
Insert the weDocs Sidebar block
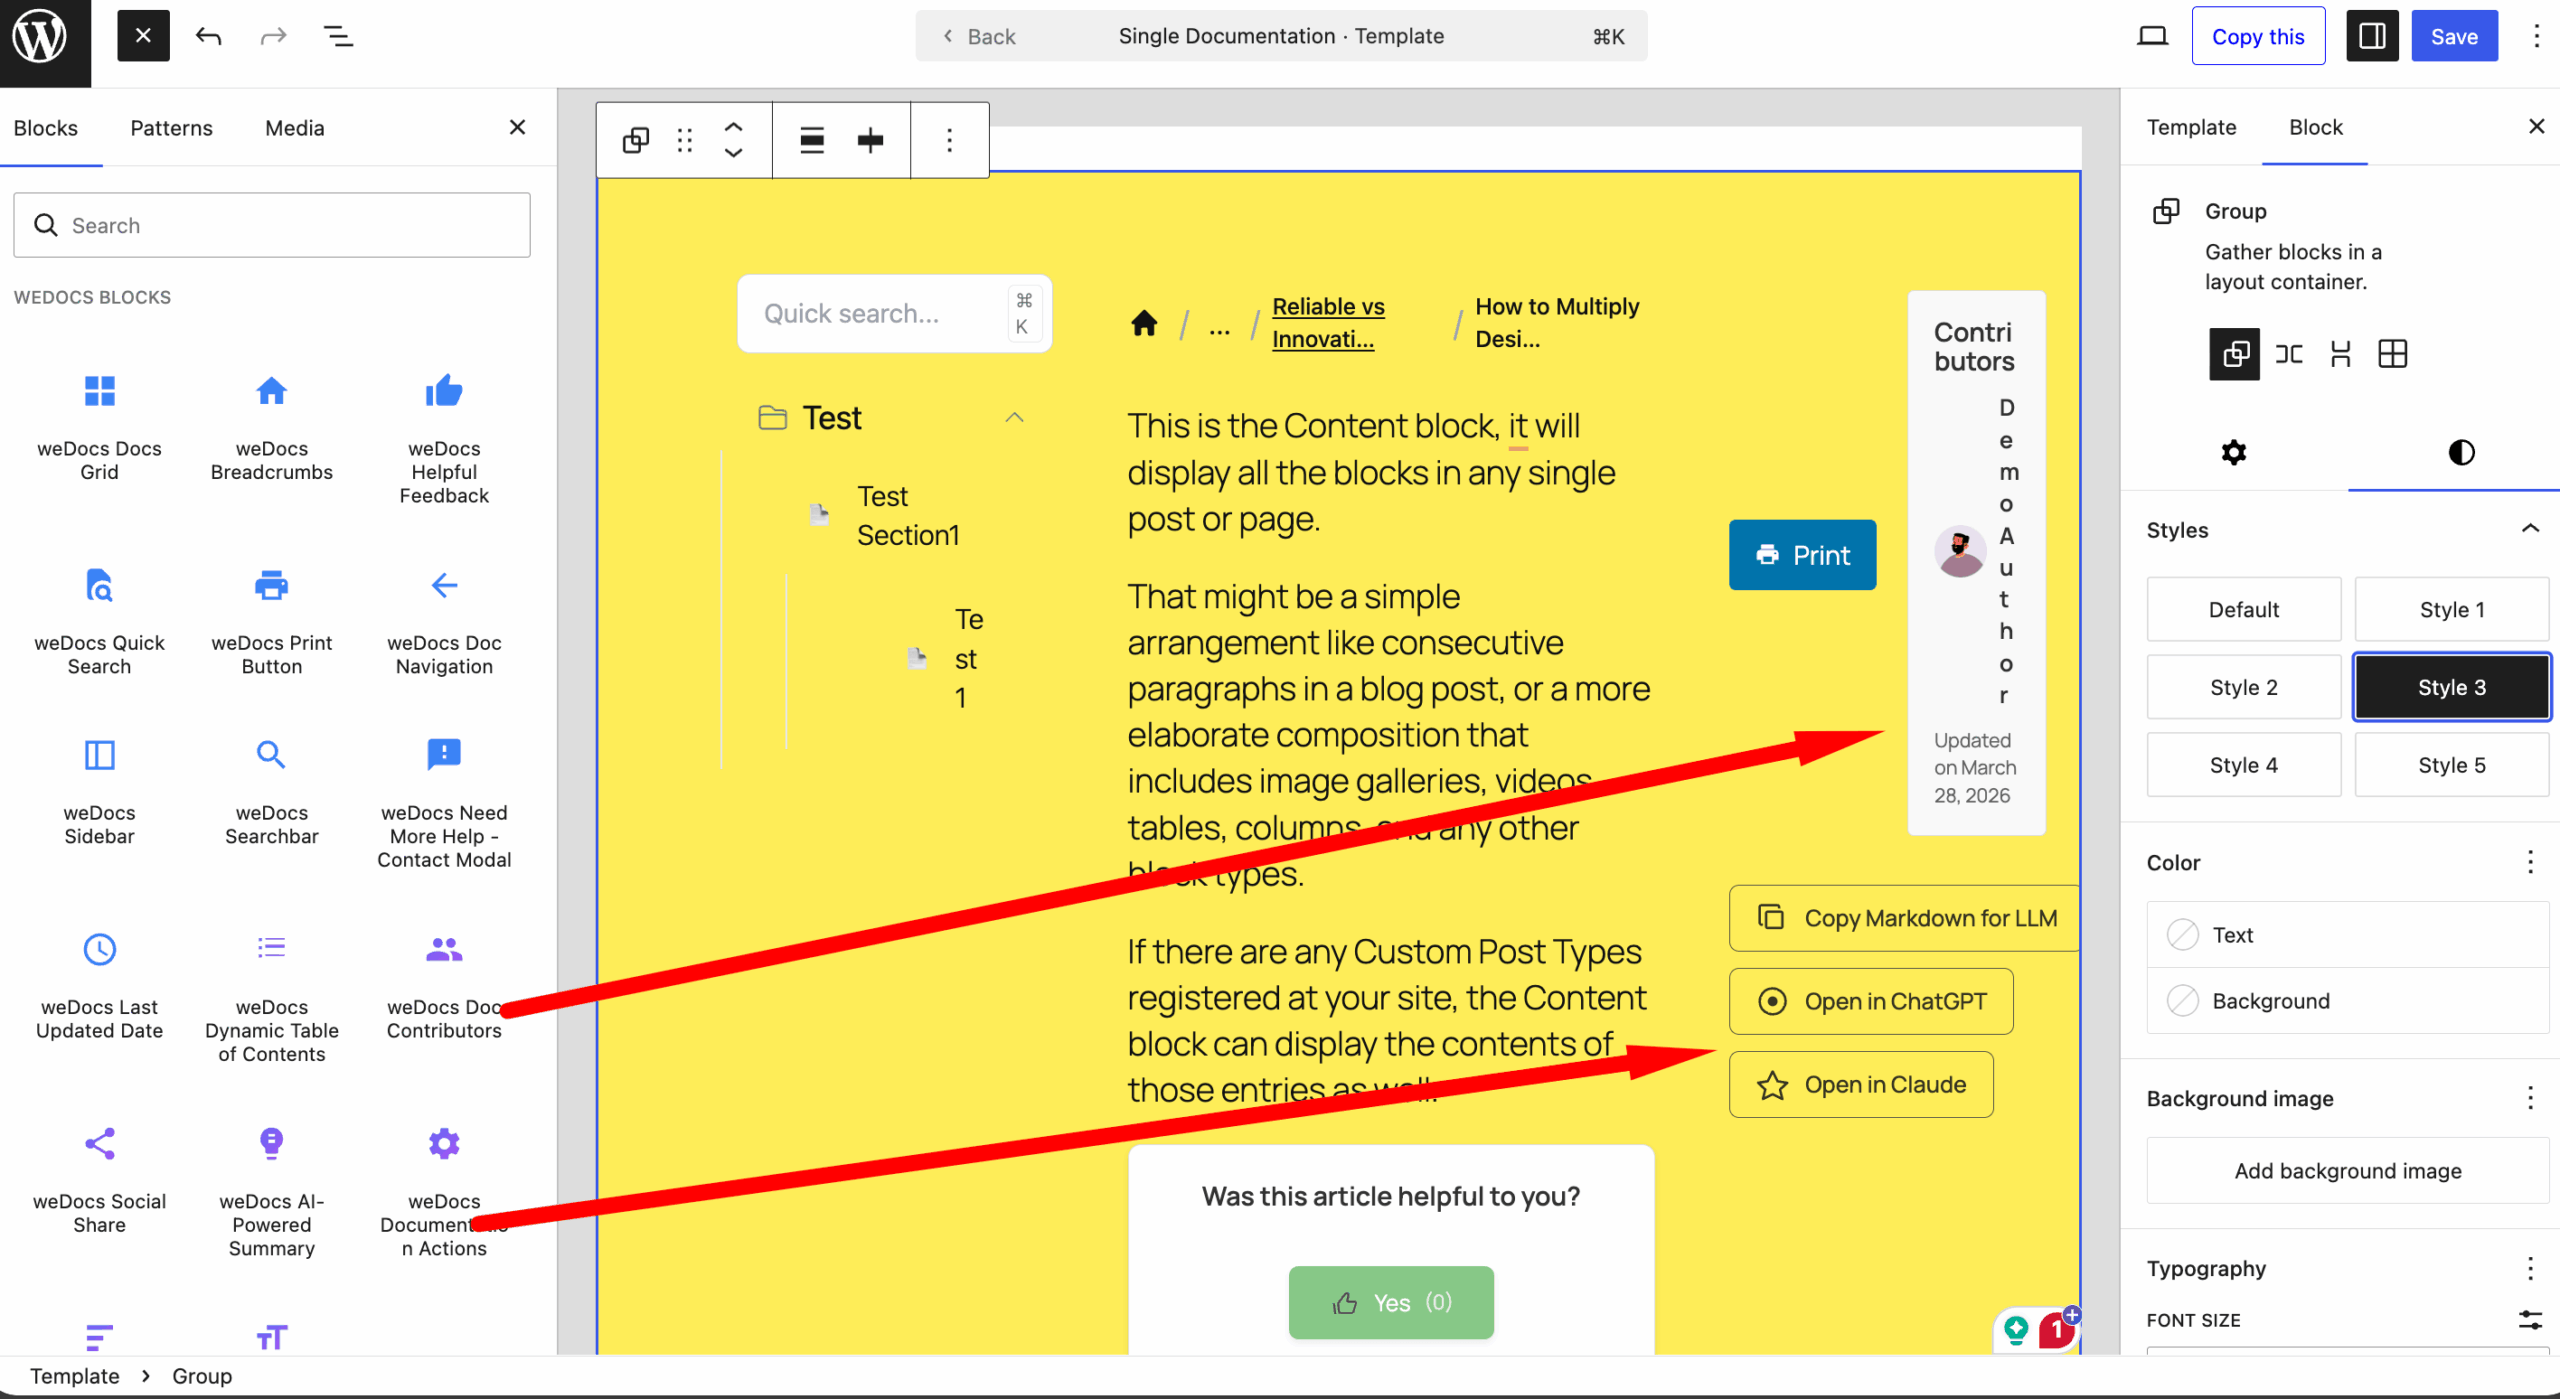click(99, 792)
